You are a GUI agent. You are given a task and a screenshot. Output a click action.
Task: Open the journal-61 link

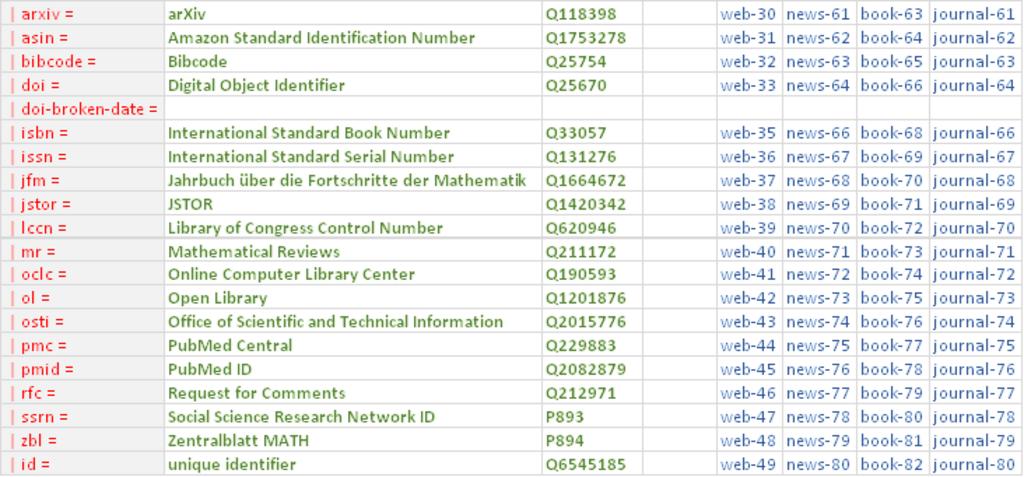click(974, 14)
